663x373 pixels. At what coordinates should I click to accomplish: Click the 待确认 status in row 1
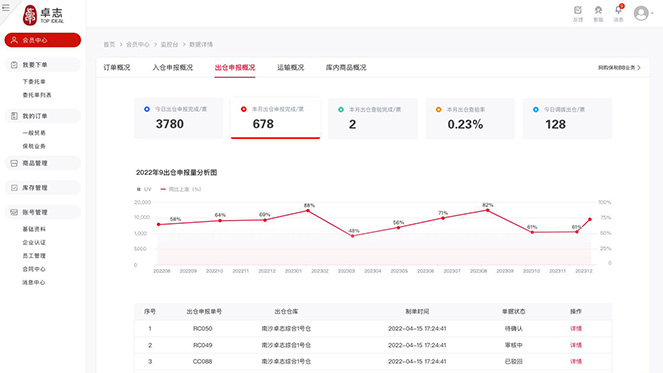514,329
